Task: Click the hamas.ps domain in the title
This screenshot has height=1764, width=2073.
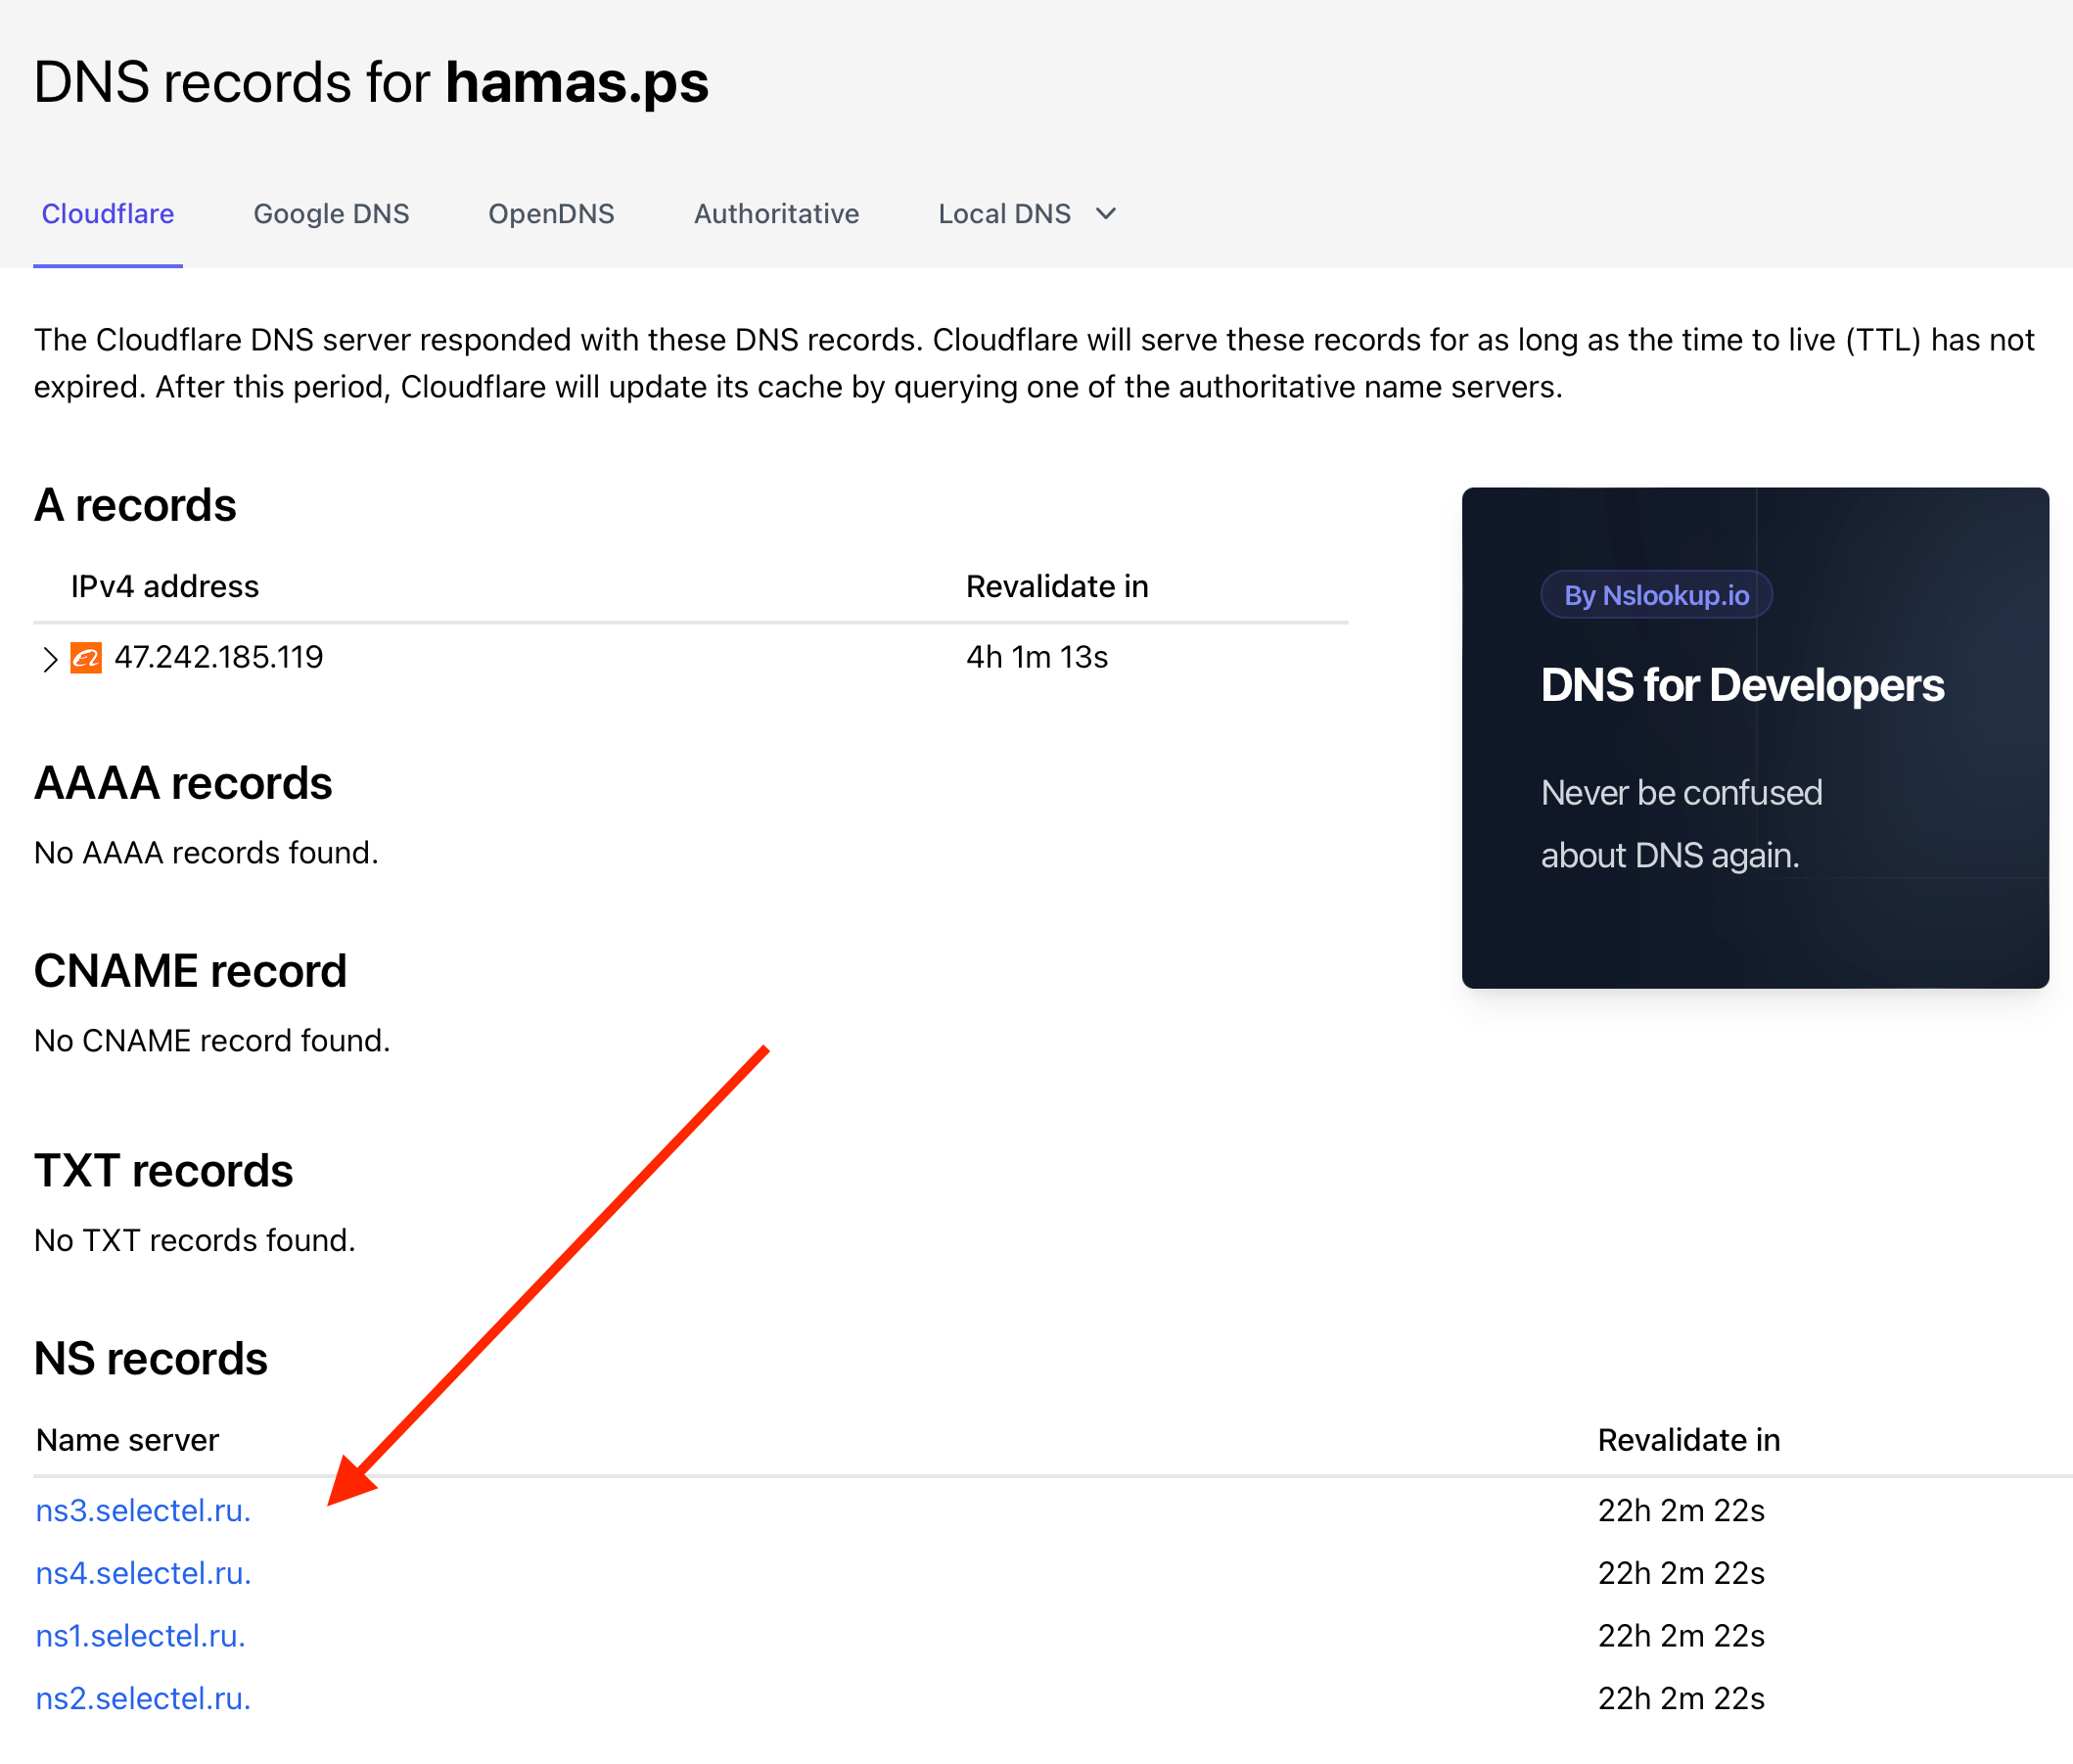Action: (577, 83)
